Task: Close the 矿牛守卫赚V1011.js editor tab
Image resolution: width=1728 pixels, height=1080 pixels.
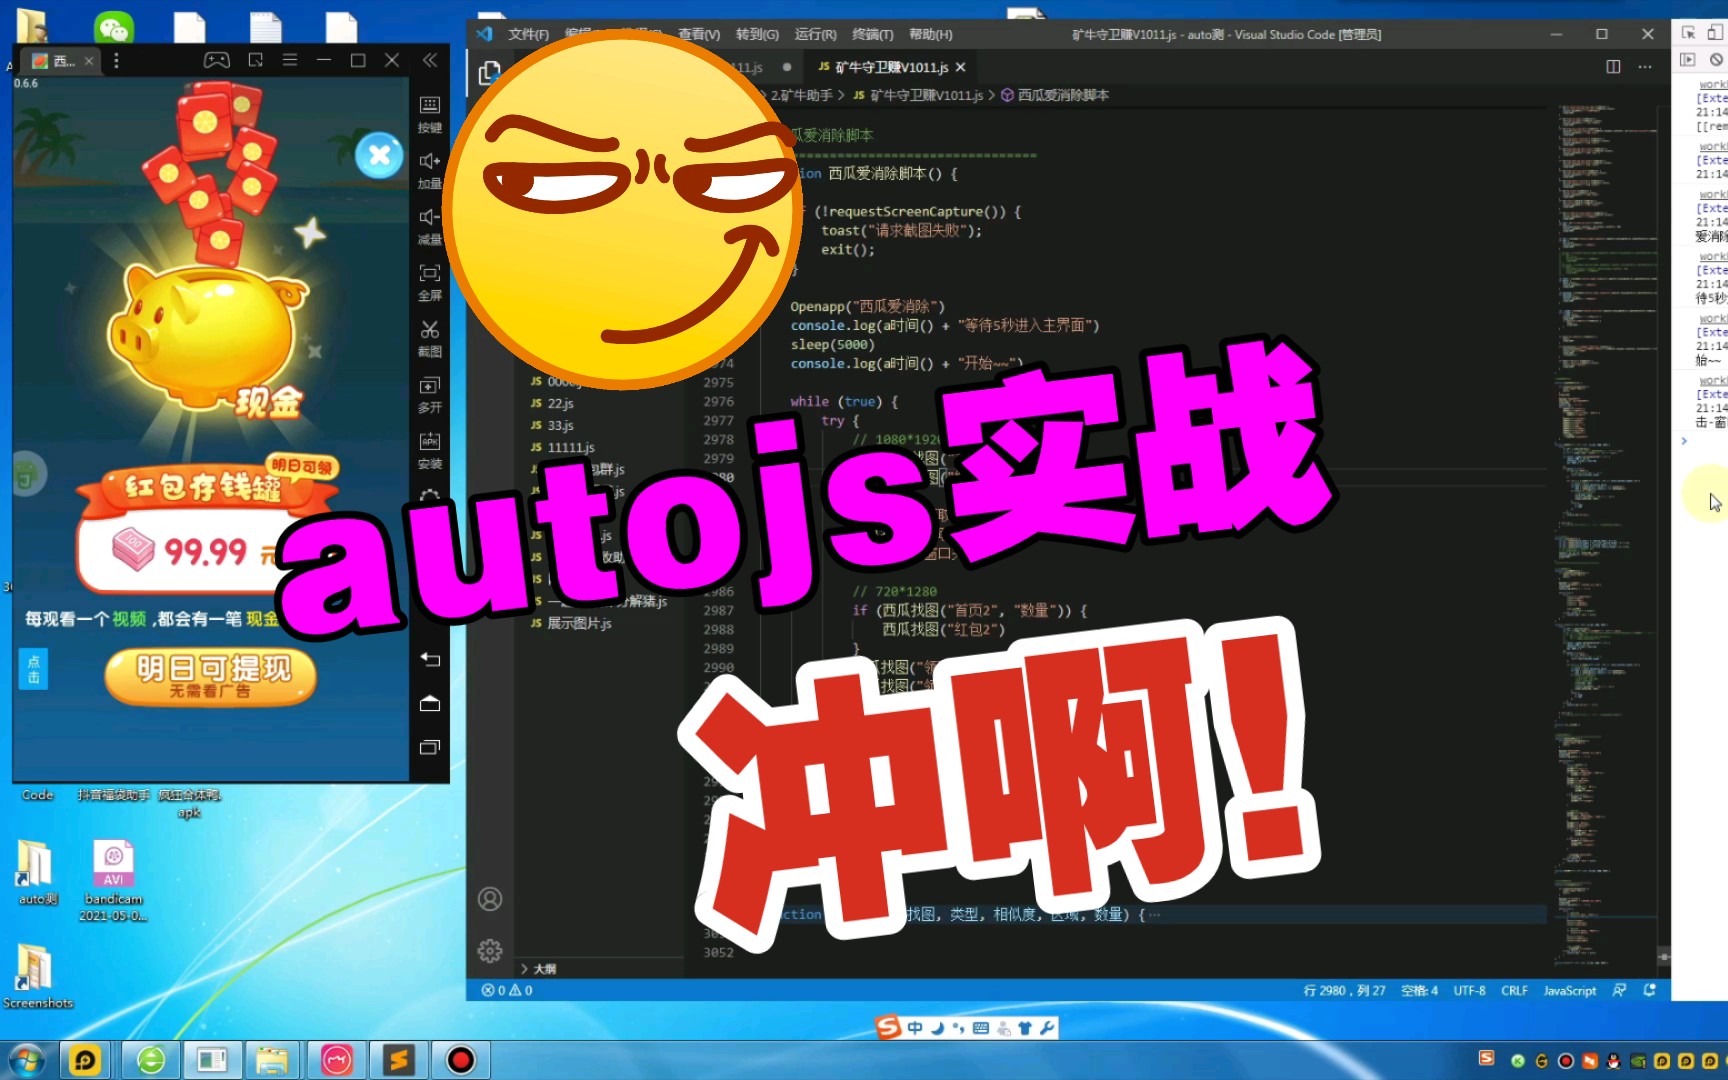Action: point(961,67)
